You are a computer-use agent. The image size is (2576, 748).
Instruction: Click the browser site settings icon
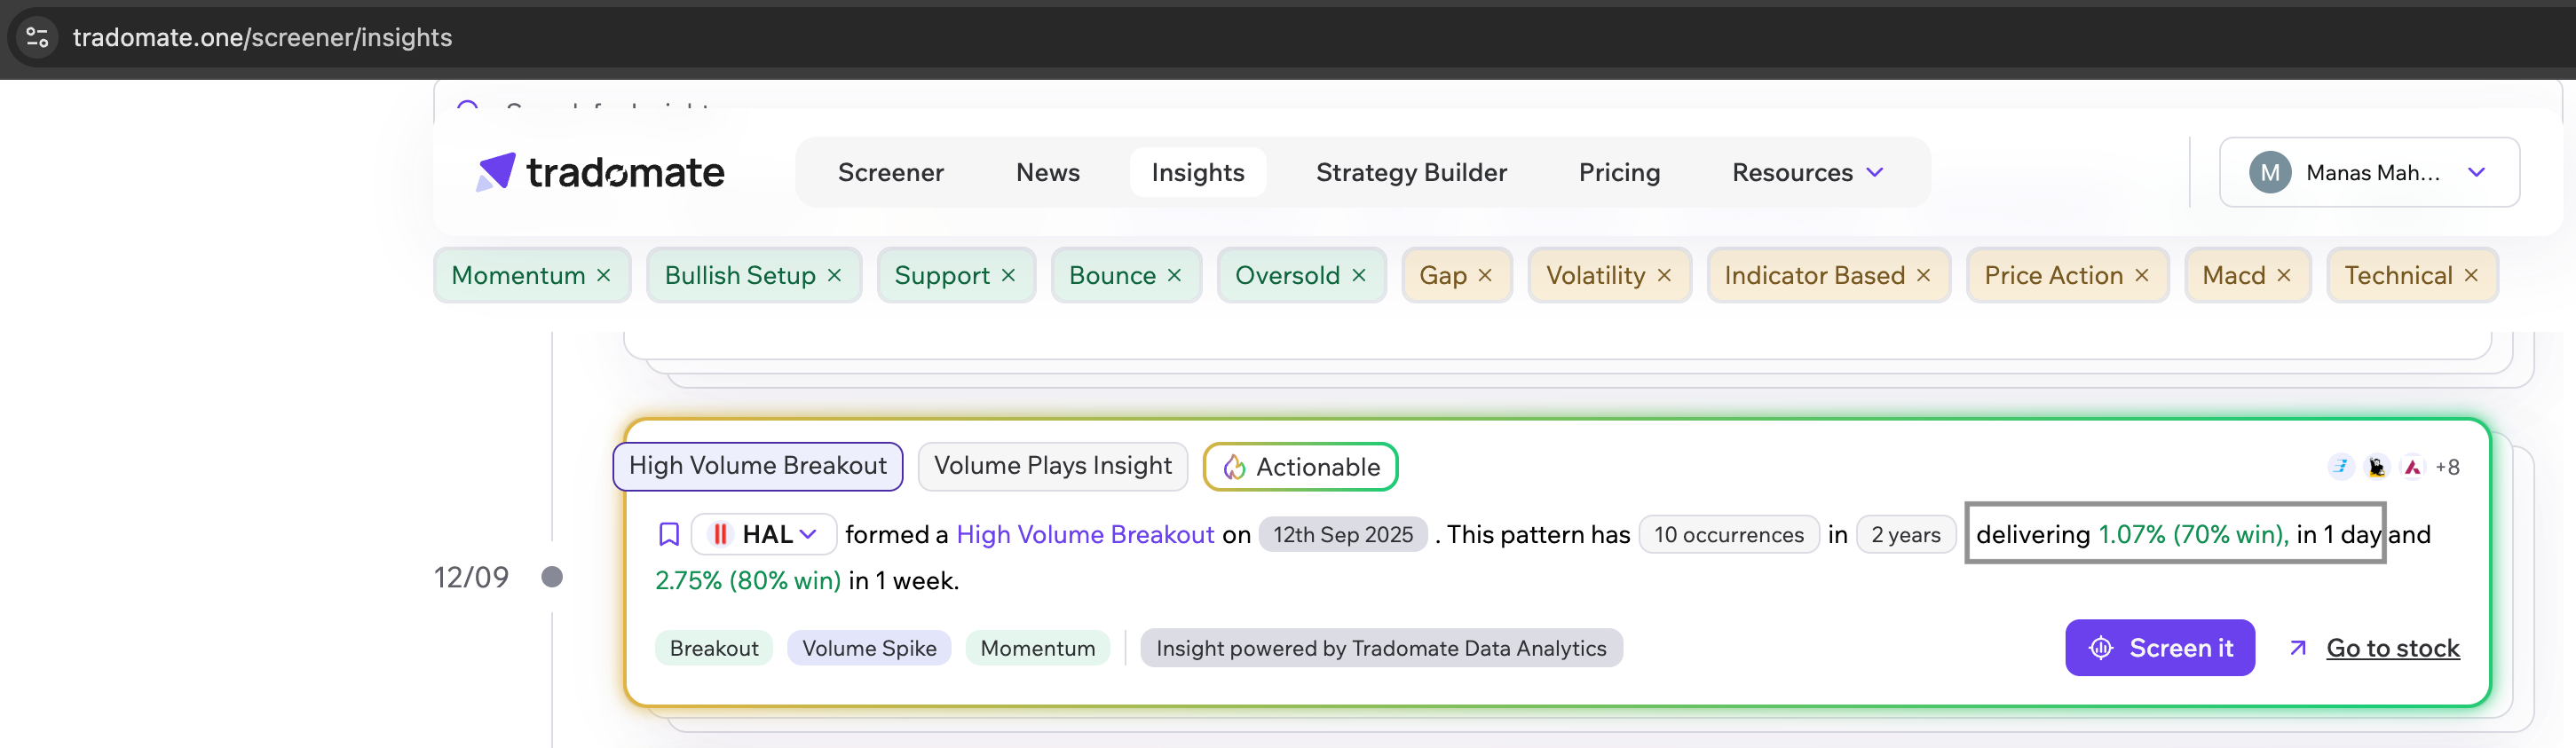38,37
